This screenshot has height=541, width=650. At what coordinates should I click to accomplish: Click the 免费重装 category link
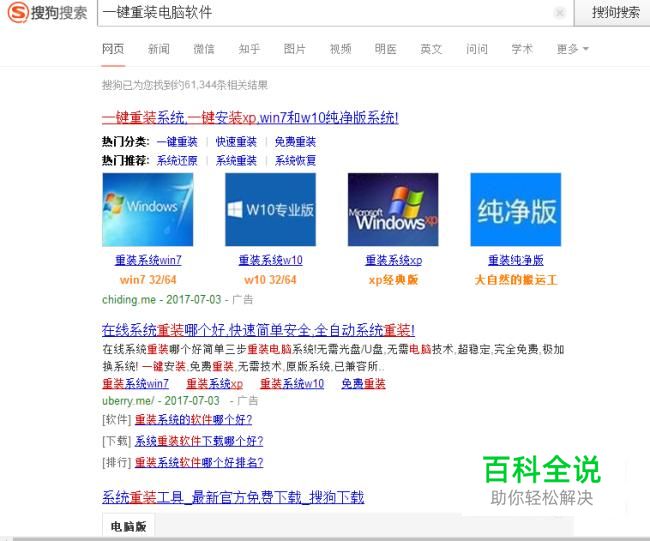[x=295, y=142]
